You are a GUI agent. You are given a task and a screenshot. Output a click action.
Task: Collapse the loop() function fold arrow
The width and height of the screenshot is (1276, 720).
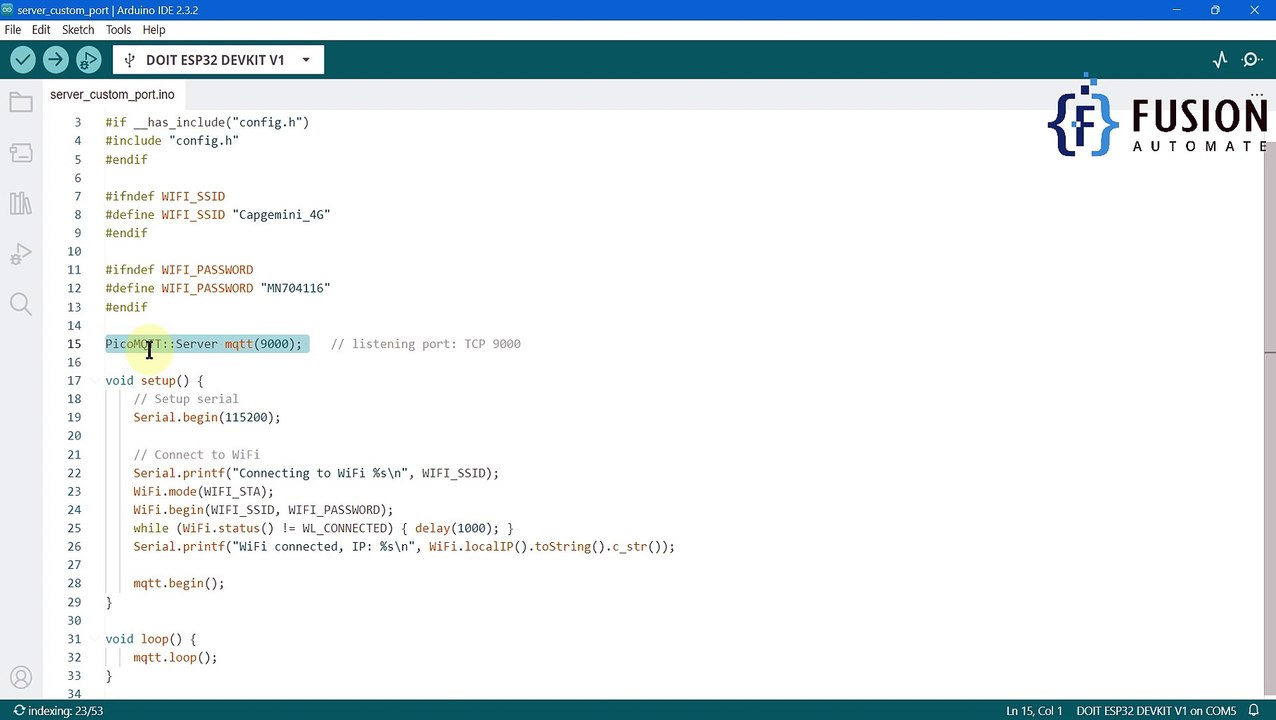[x=95, y=639]
